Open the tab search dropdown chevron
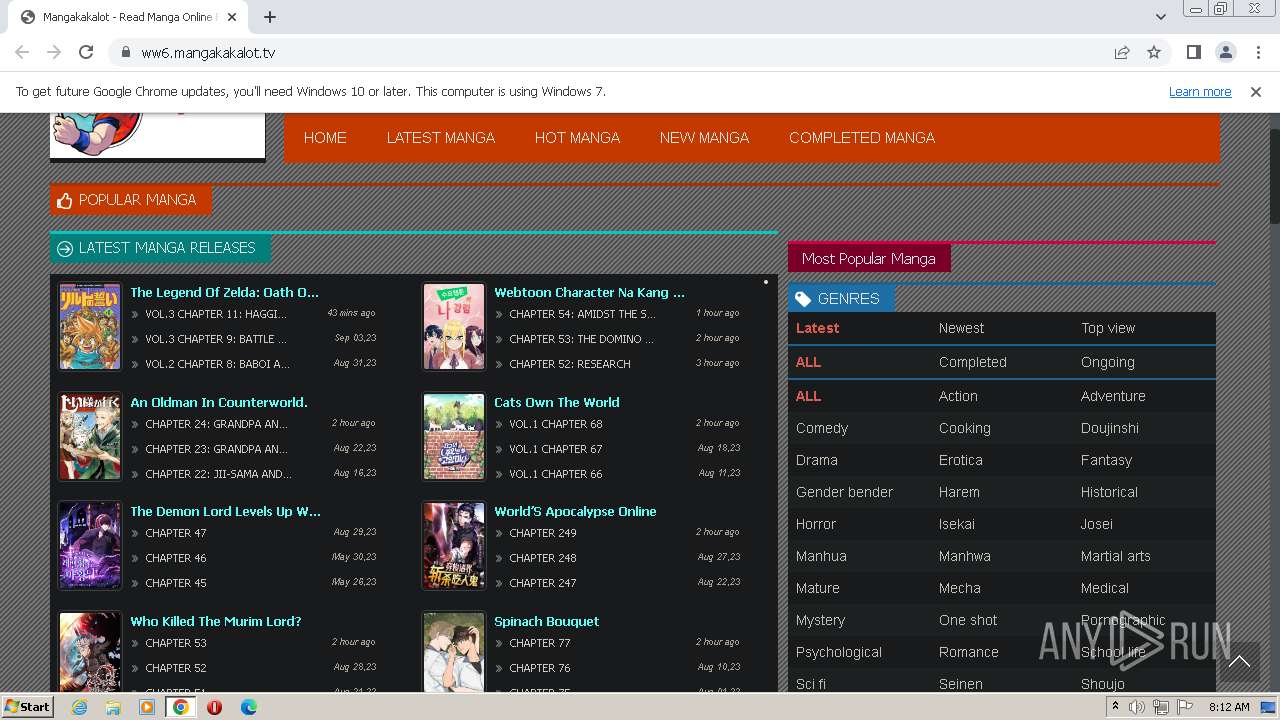 click(1160, 17)
